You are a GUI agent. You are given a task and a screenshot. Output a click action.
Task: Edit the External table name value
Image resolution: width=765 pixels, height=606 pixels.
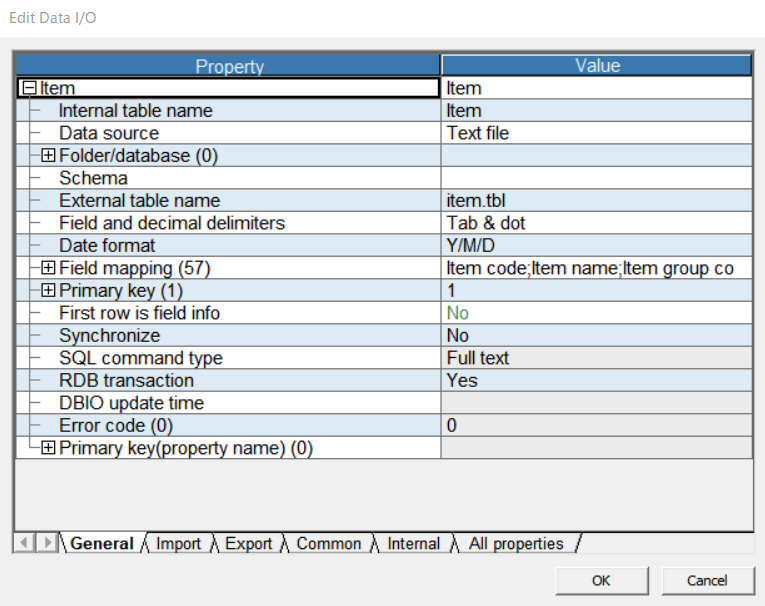(595, 200)
